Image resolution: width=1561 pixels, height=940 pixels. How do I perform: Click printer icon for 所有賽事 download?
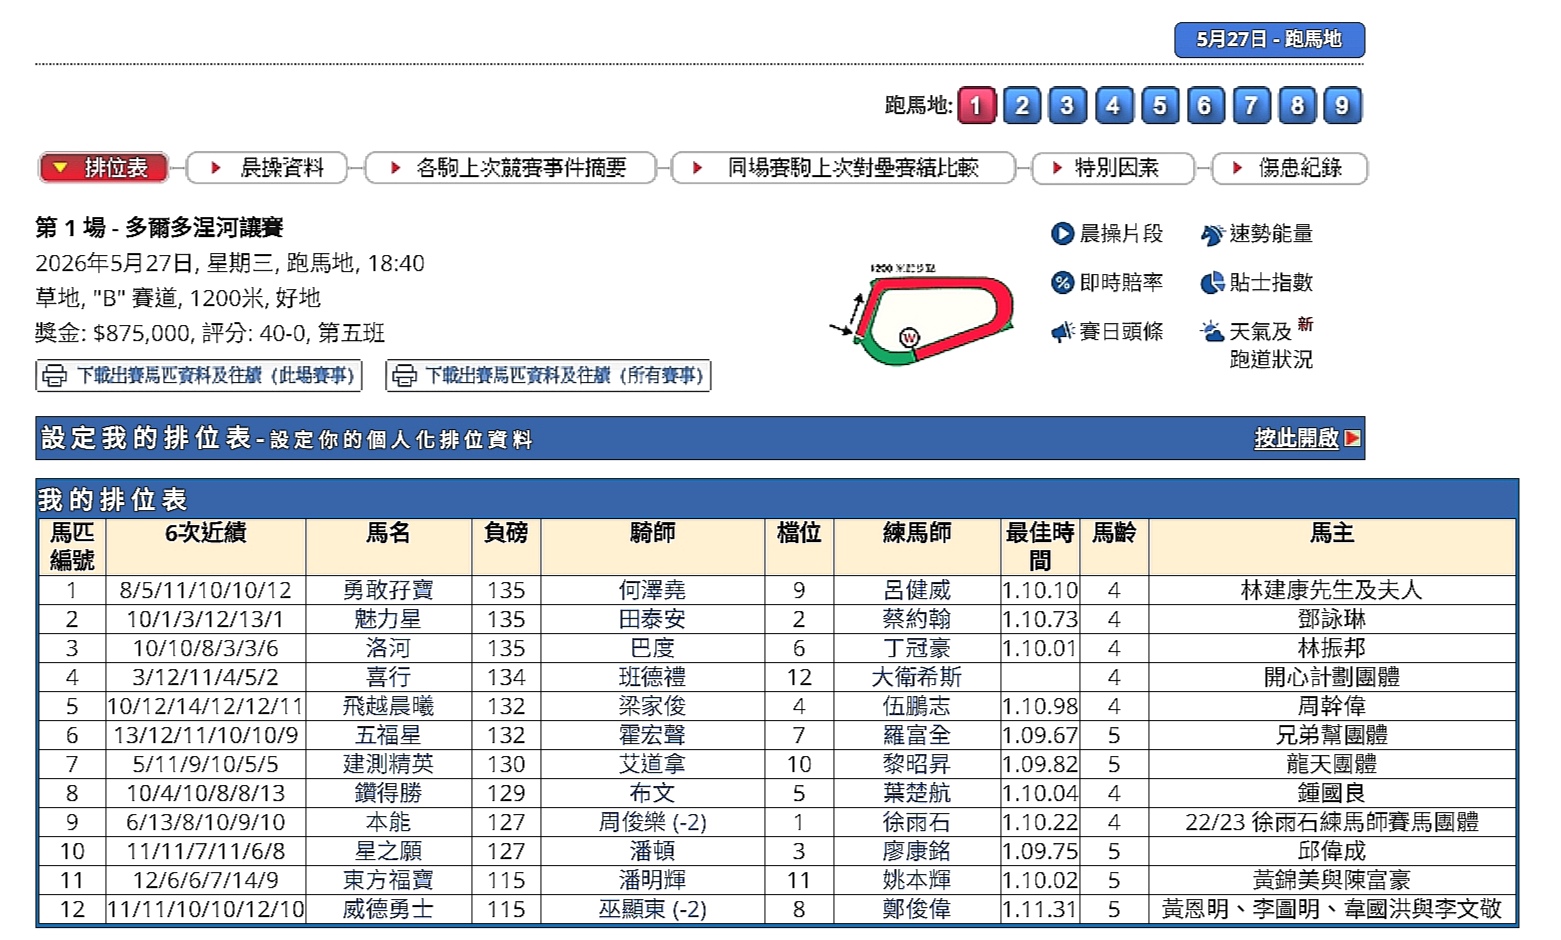pyautogui.click(x=404, y=376)
